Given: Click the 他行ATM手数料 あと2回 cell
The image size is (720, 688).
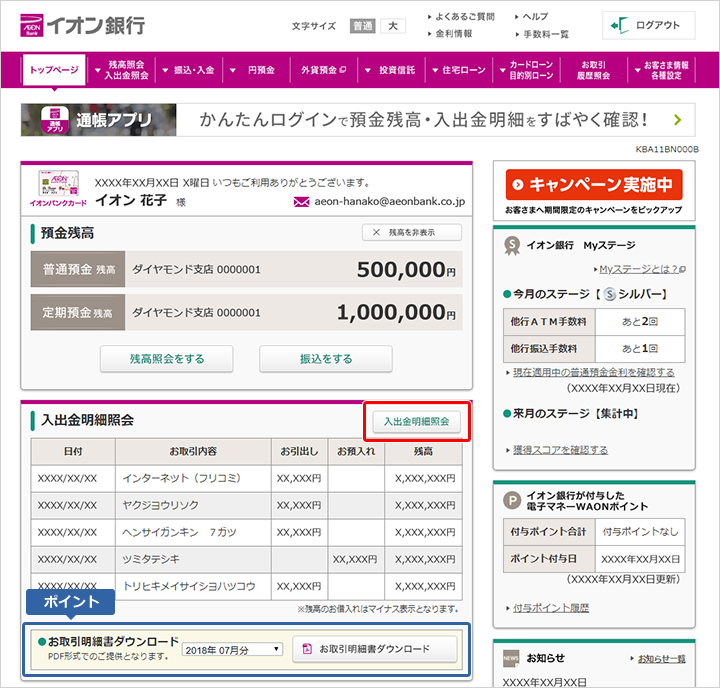Looking at the screenshot, I should [x=640, y=321].
